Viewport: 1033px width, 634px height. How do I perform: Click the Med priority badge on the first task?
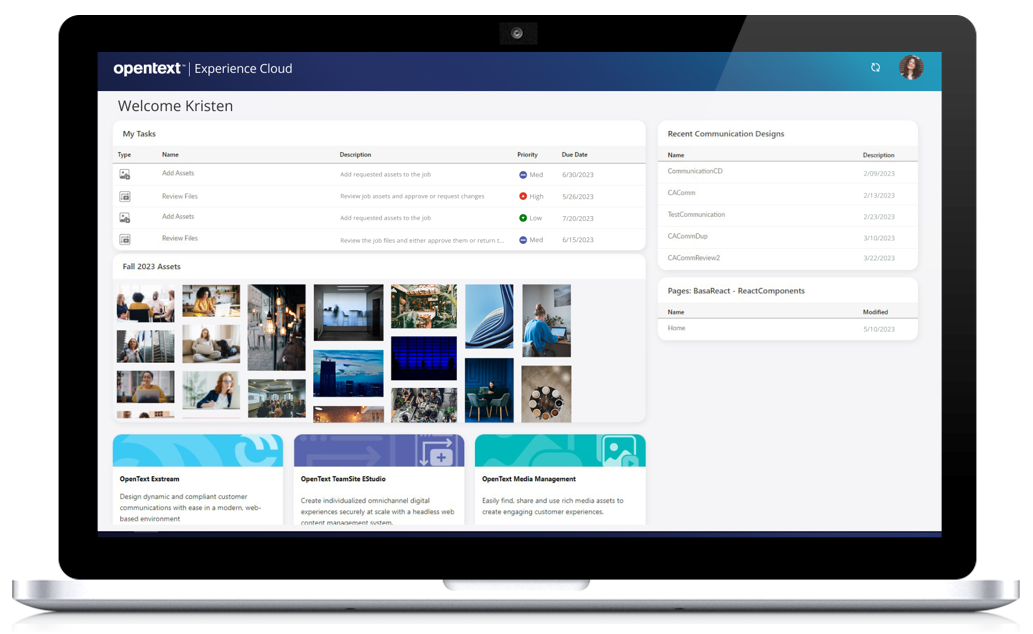[530, 173]
